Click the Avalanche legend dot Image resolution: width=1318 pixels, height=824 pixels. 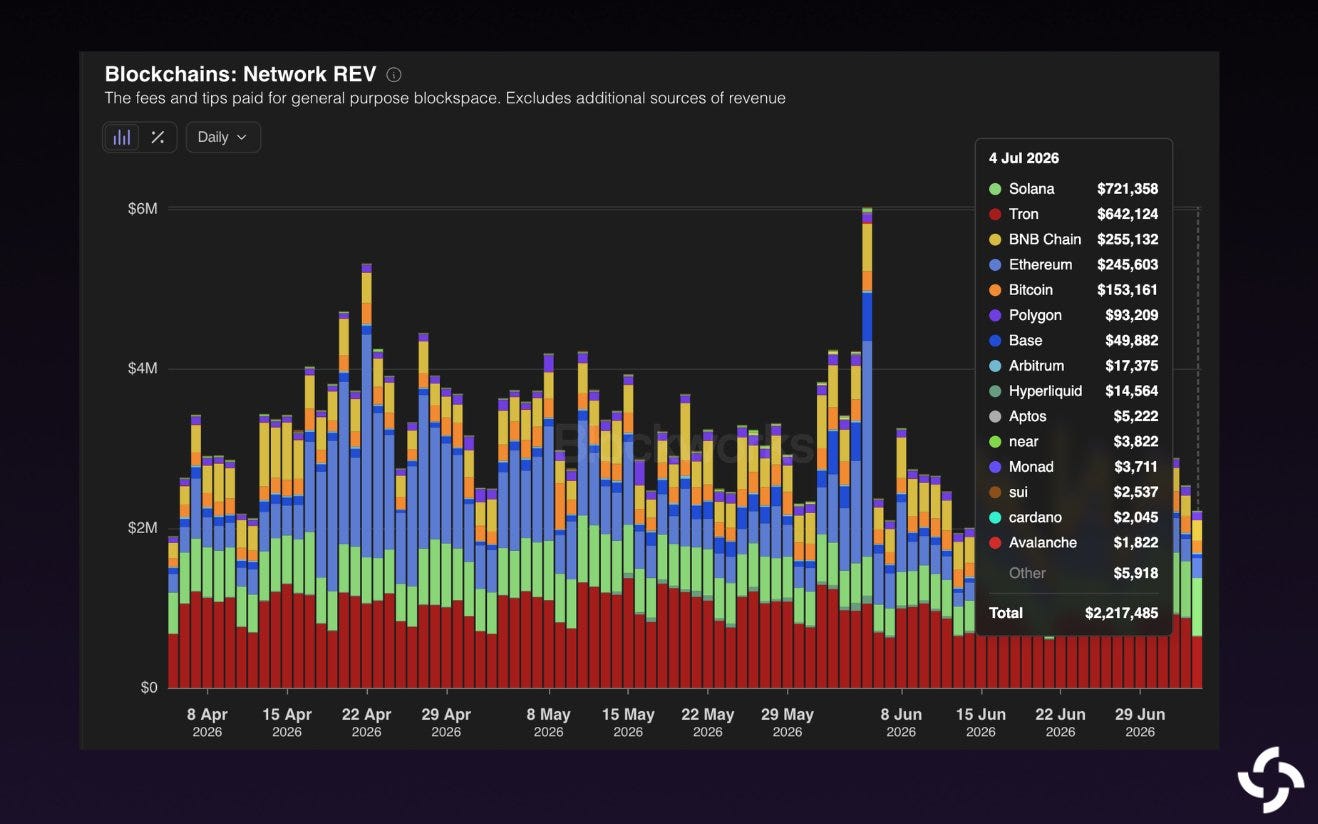(995, 543)
